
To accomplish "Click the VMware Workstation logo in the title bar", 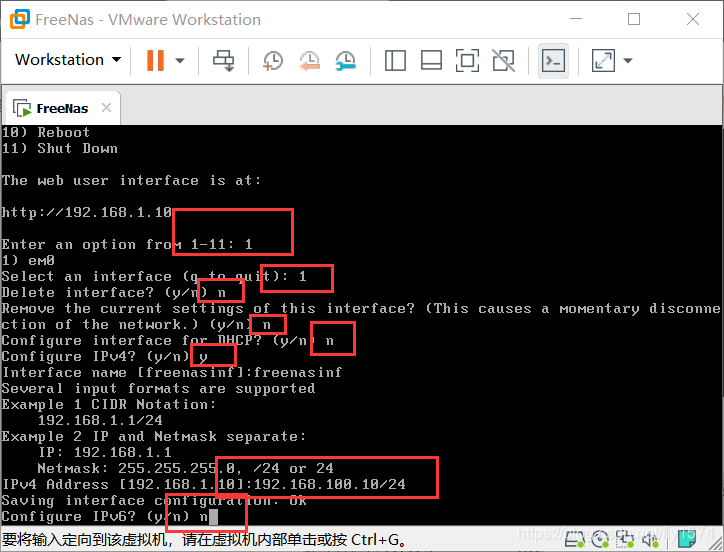I will pyautogui.click(x=20, y=19).
